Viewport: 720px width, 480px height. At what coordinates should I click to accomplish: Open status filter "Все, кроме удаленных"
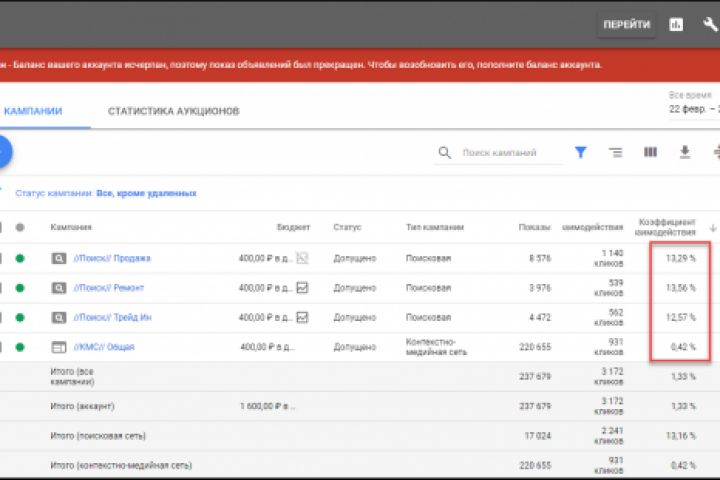(146, 193)
